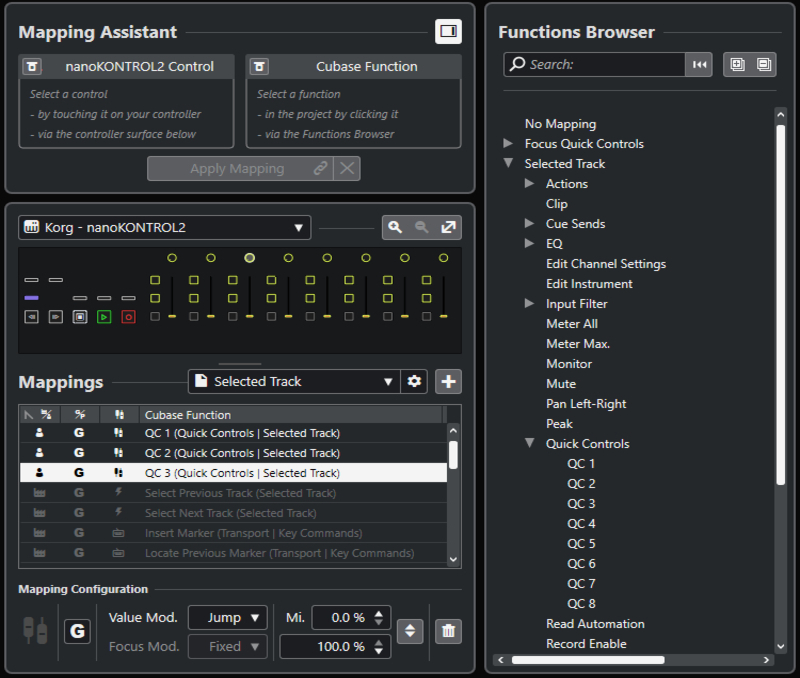Select first channel fader on surface
800x678 pixels.
pos(172,297)
